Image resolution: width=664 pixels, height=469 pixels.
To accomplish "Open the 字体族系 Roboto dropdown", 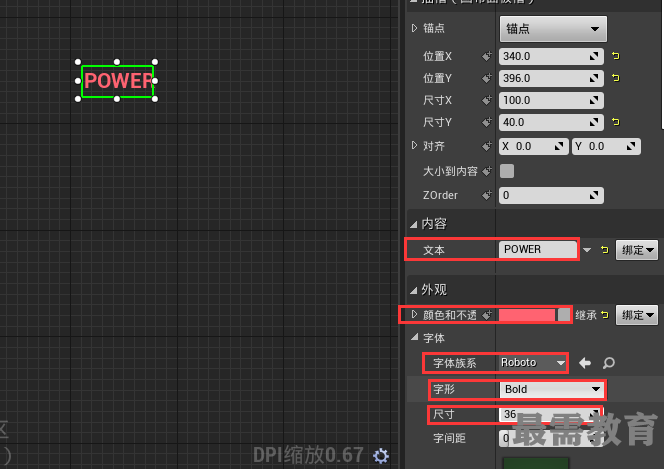I will (x=533, y=363).
